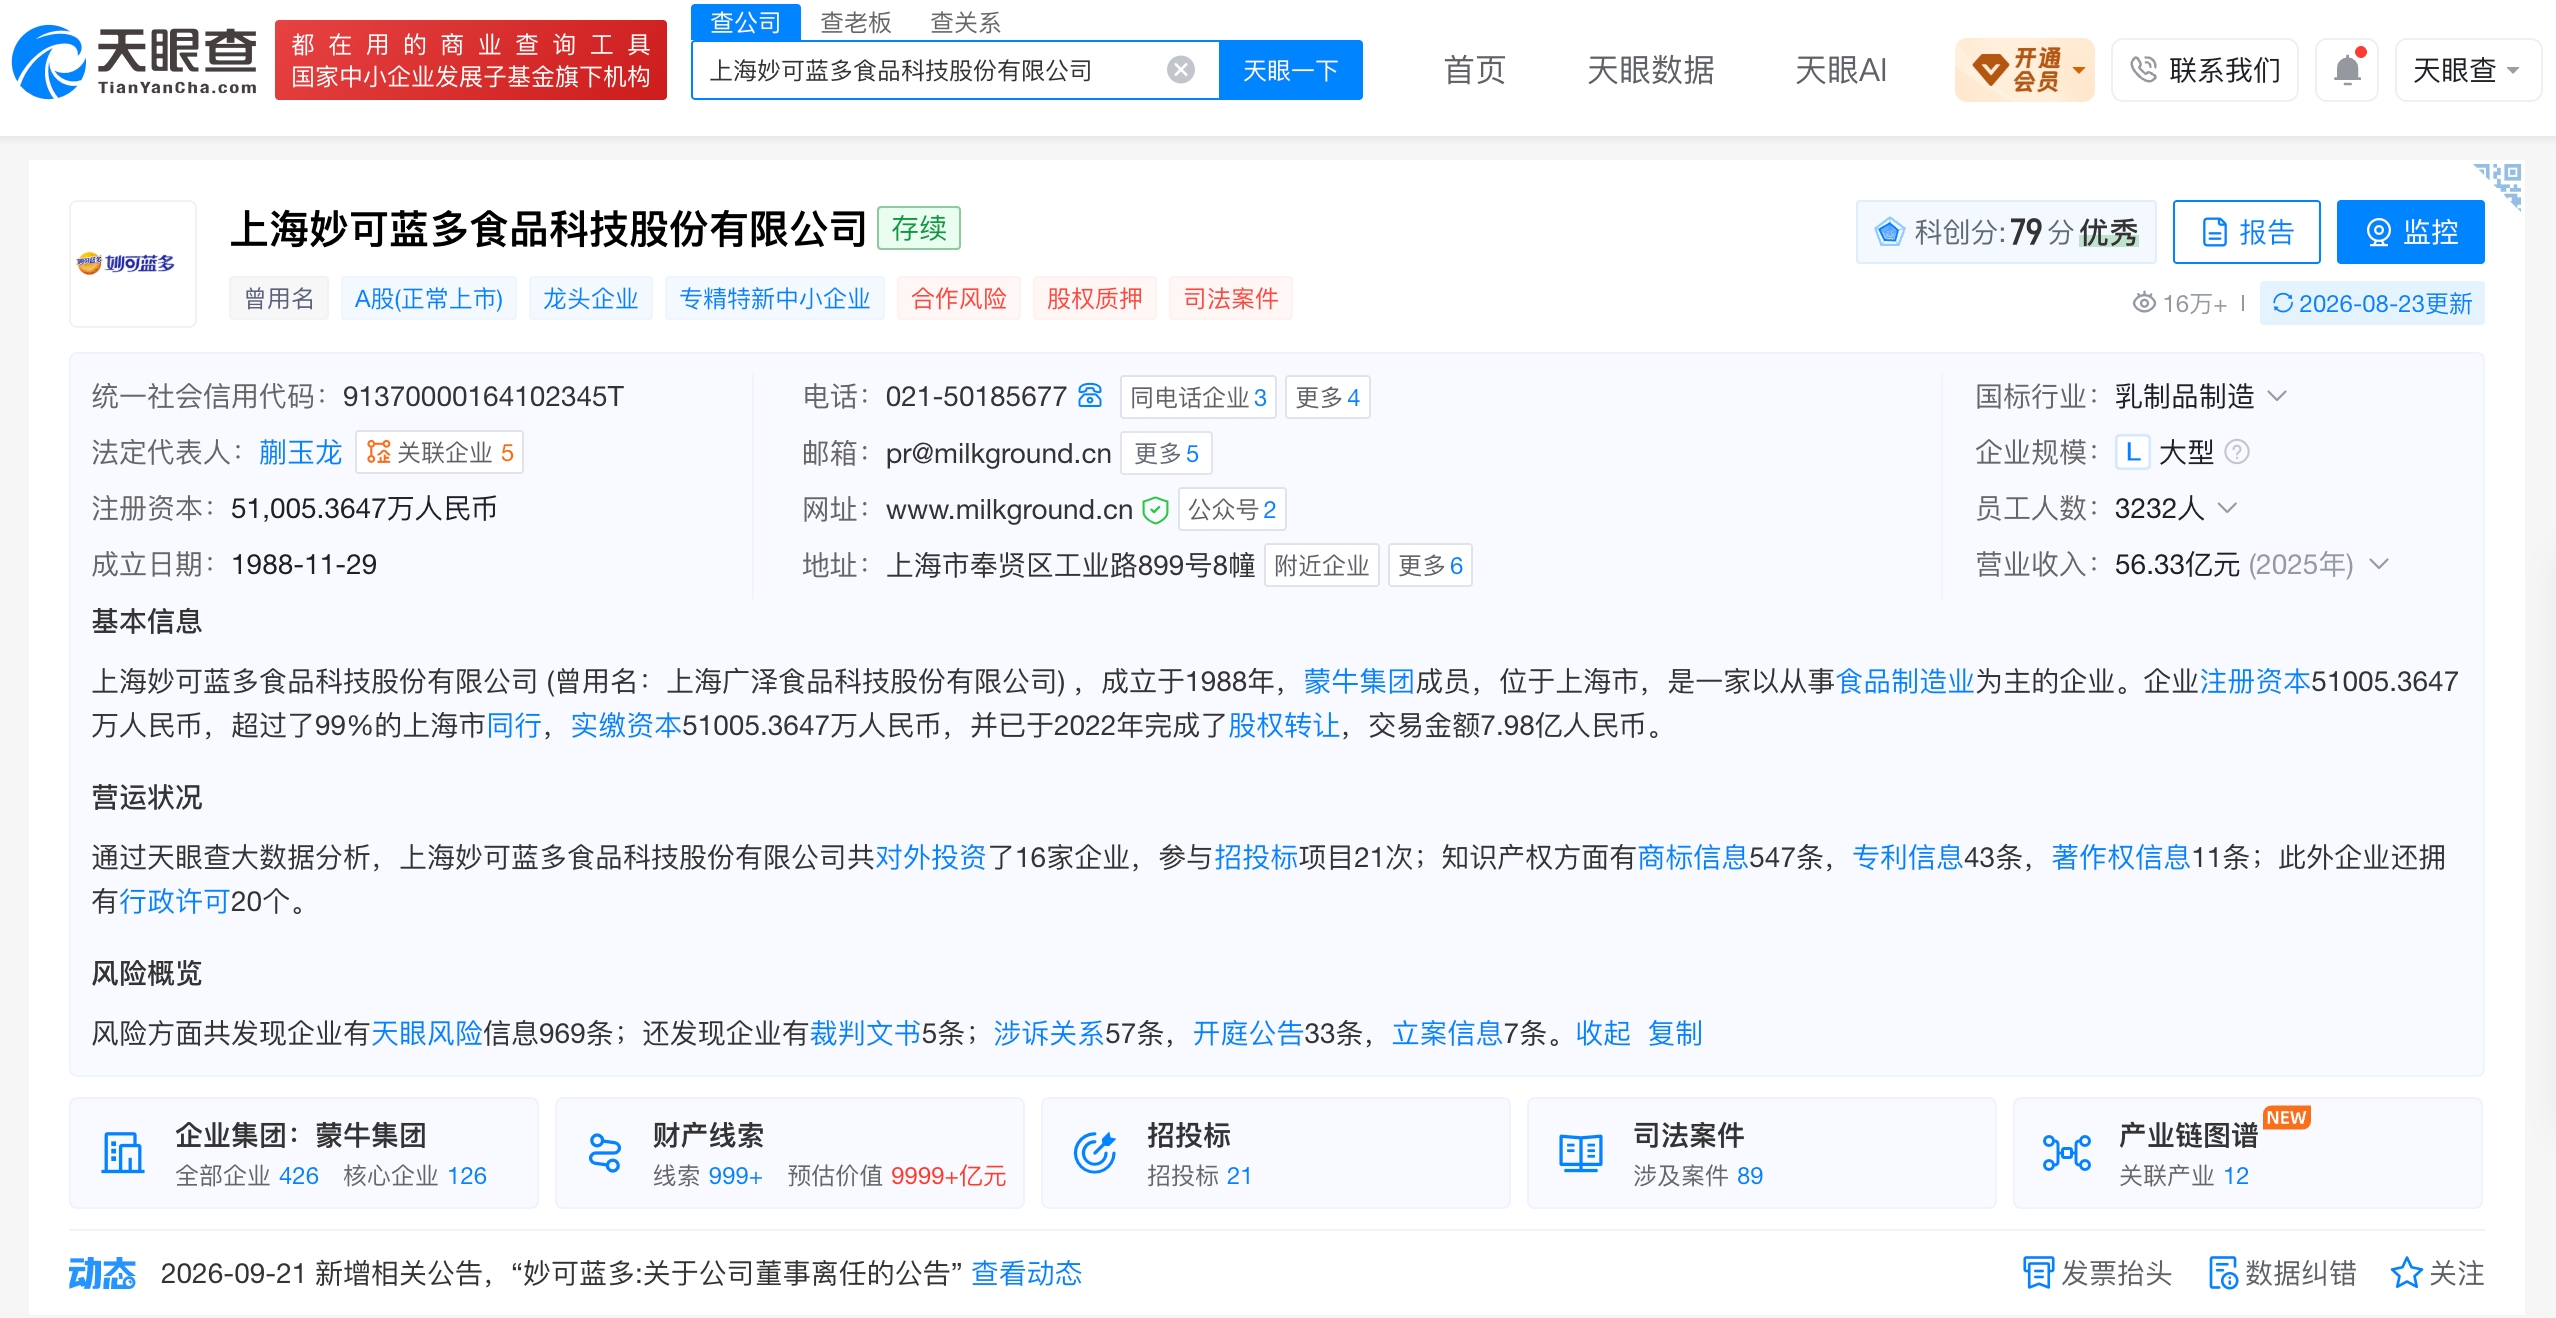Click the 动态 news label icon
2556x1318 pixels.
click(102, 1273)
